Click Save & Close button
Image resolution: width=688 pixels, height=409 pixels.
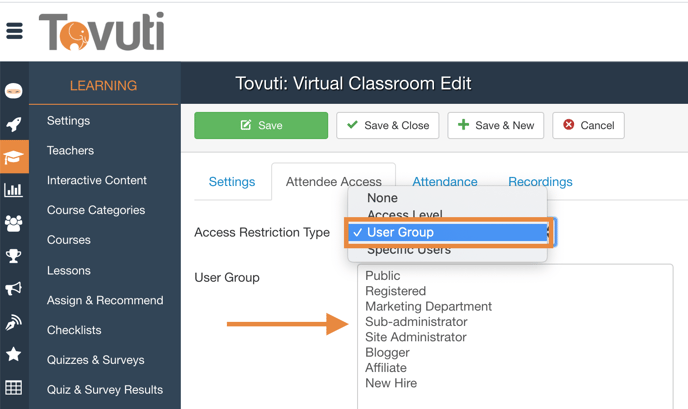[388, 126]
